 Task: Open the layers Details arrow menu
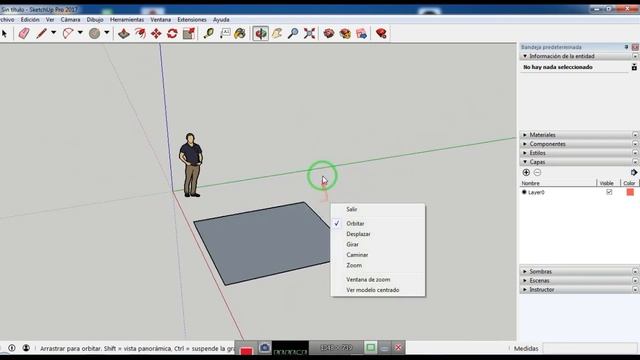(633, 173)
